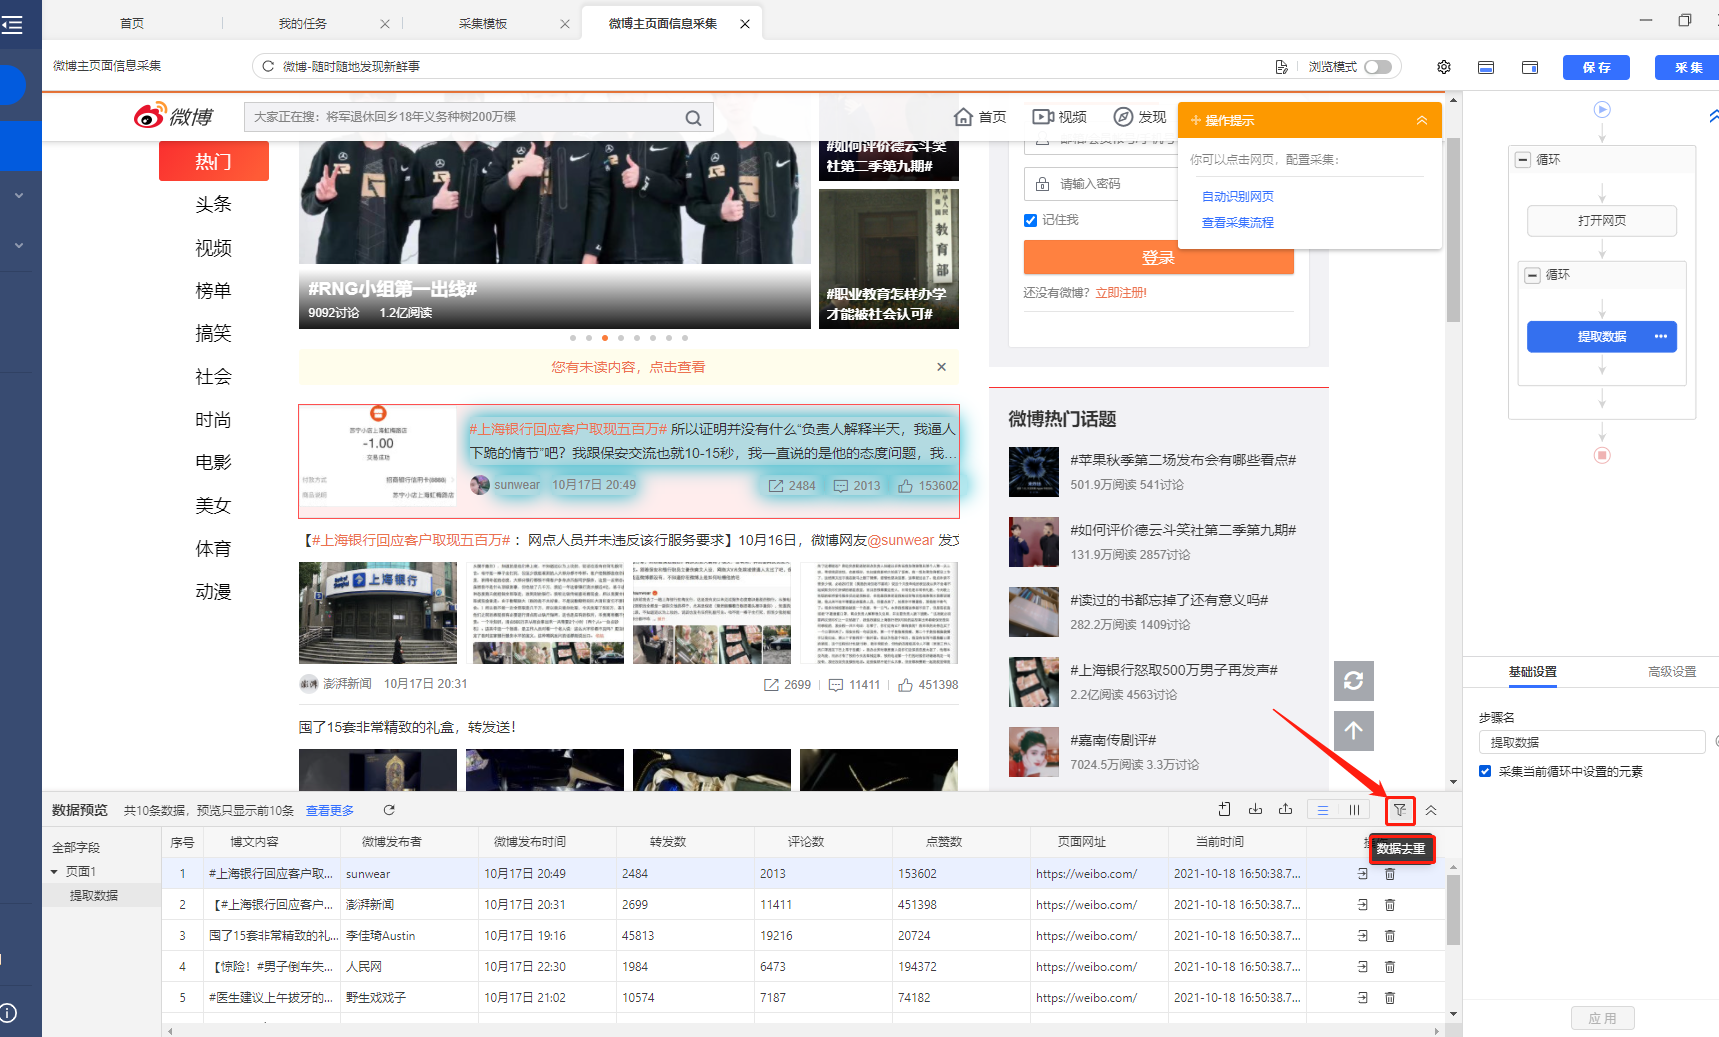The width and height of the screenshot is (1719, 1037).
Task: Delete data row 3 with its trash icon
Action: 1390,936
